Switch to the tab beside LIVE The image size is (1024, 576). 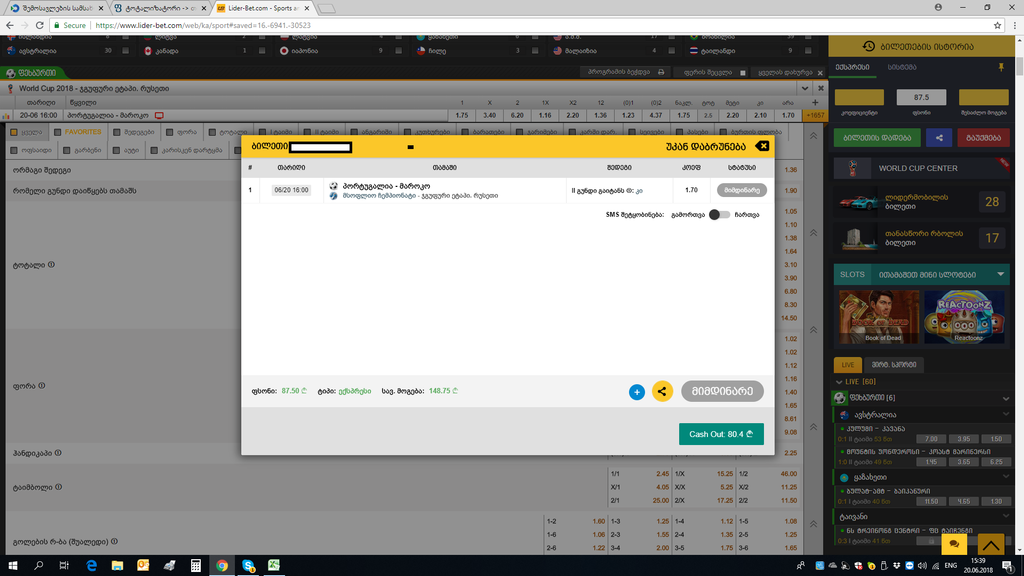894,365
